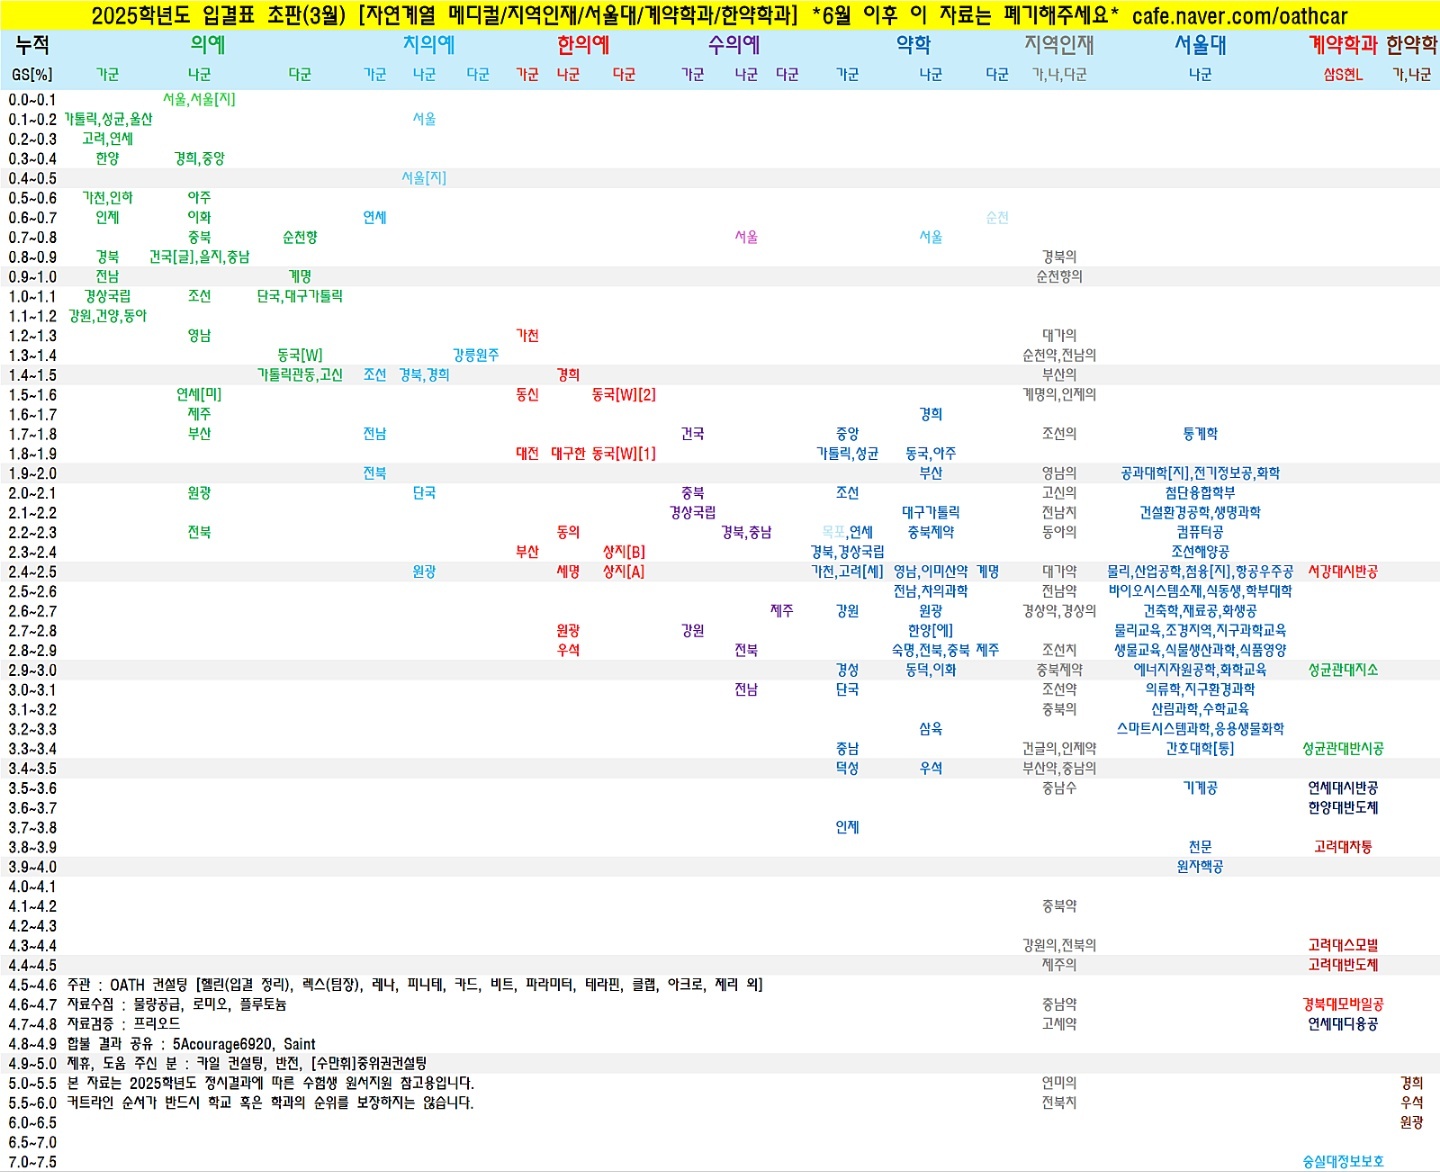Click the '상지[B]' cell

pyautogui.click(x=624, y=552)
